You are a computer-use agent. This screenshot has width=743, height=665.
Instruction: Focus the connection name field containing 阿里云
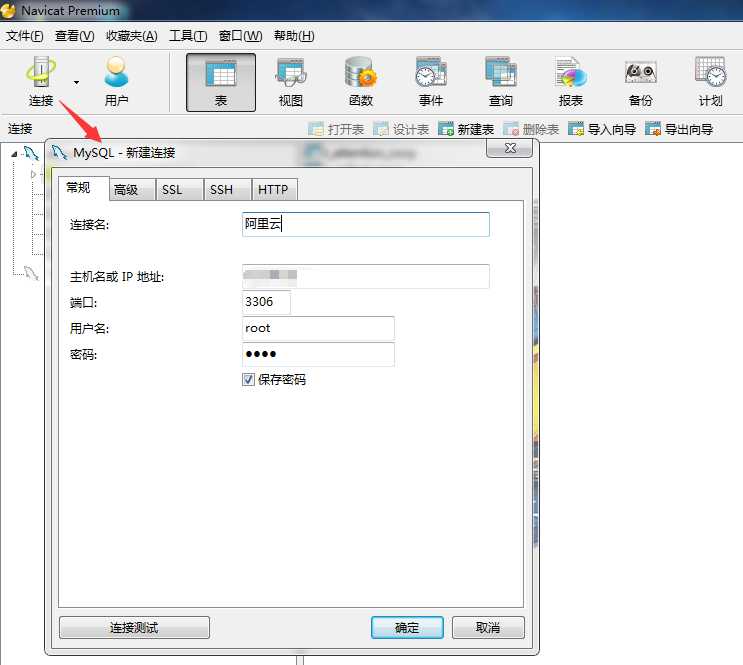click(x=365, y=224)
